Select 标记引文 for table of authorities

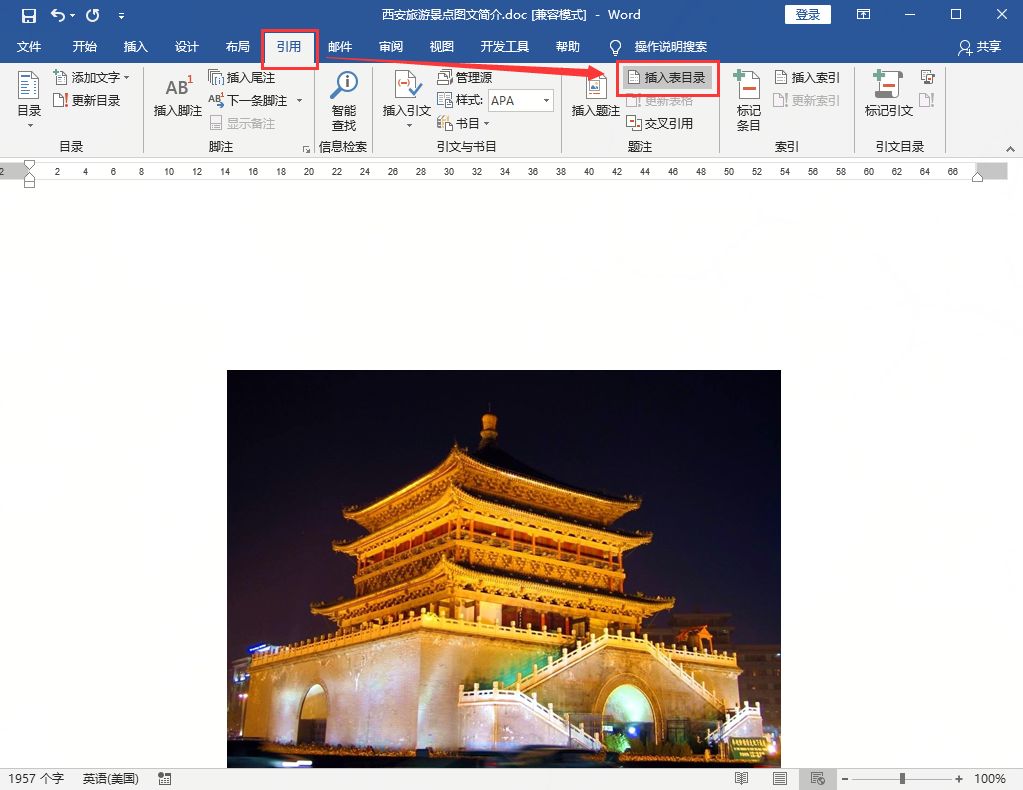tap(886, 100)
